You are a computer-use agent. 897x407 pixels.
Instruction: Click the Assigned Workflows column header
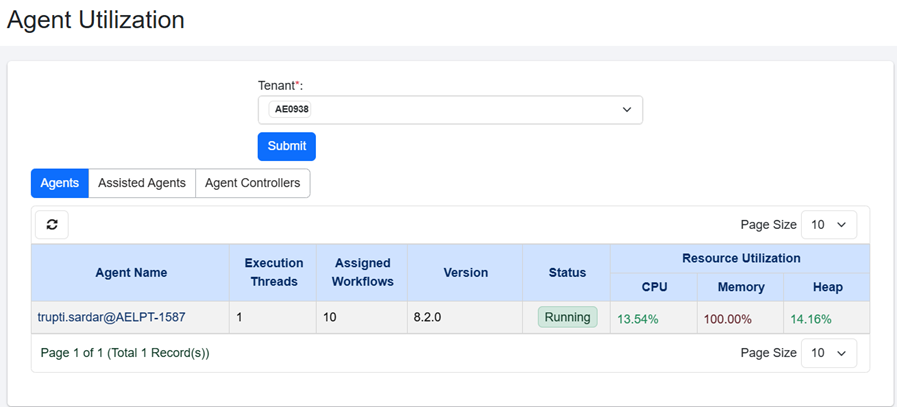(x=363, y=272)
